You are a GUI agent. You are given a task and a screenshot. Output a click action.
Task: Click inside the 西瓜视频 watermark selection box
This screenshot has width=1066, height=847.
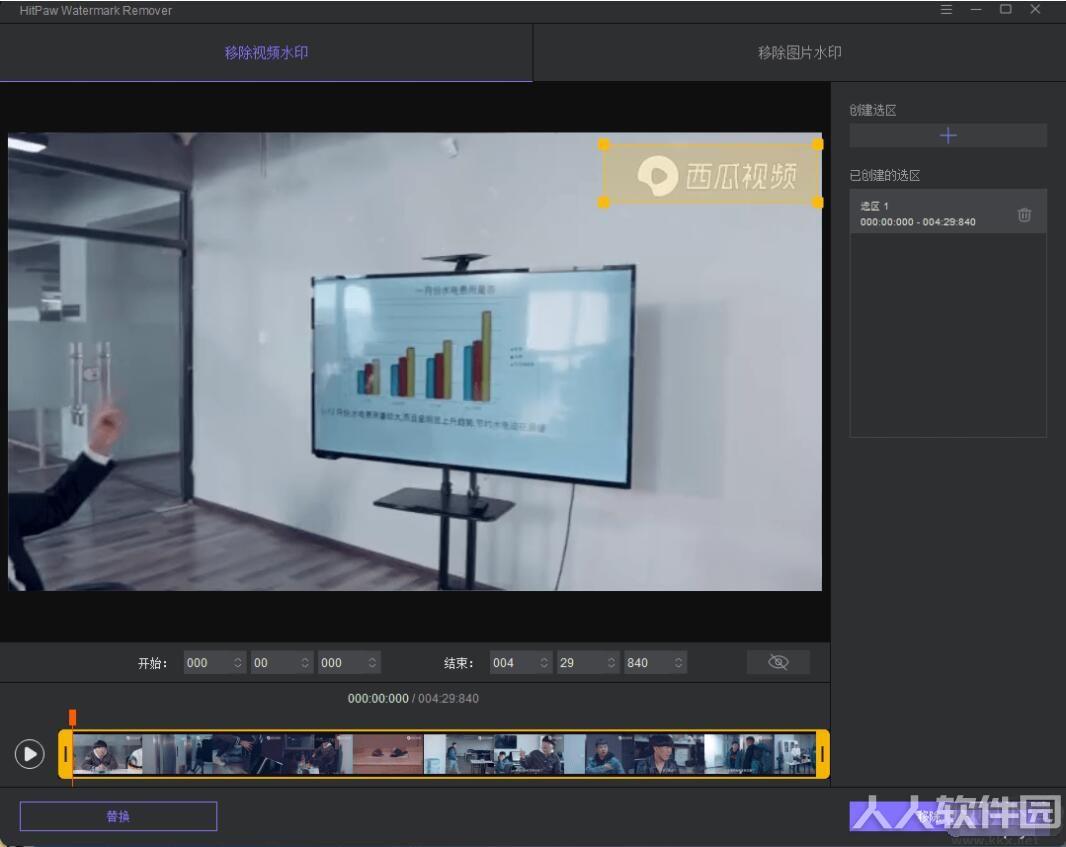coord(710,173)
